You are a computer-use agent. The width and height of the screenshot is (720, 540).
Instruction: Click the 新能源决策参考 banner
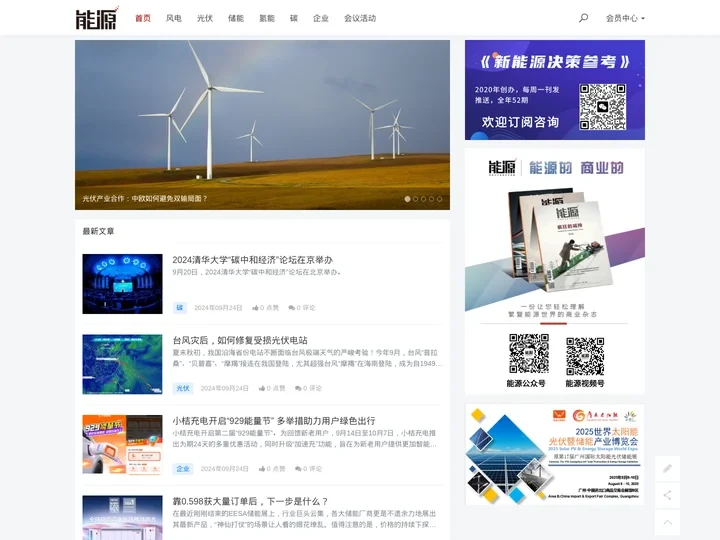point(555,90)
